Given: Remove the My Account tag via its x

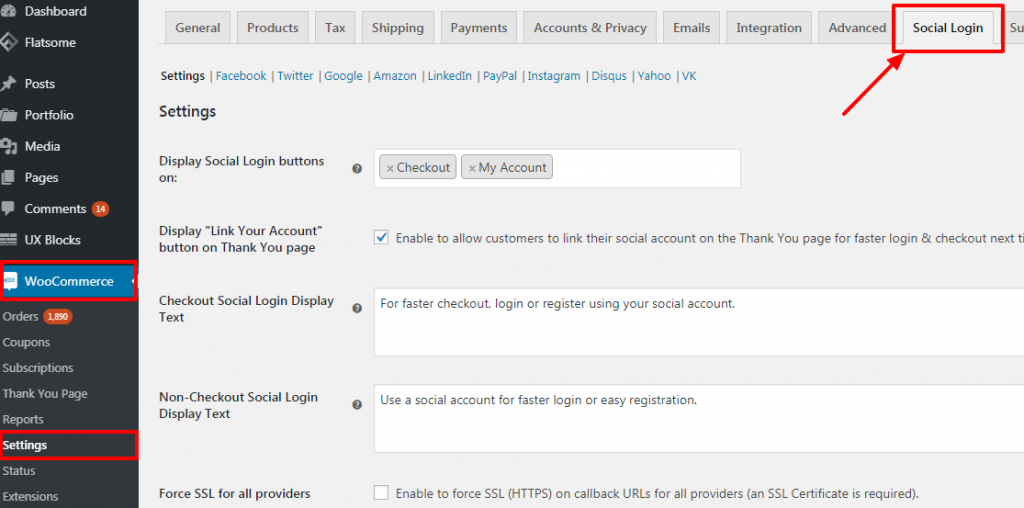Looking at the screenshot, I should pos(472,168).
